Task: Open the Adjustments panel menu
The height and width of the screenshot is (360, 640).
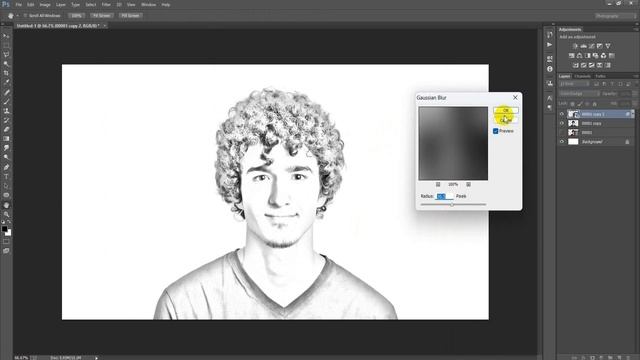Action: (x=636, y=30)
